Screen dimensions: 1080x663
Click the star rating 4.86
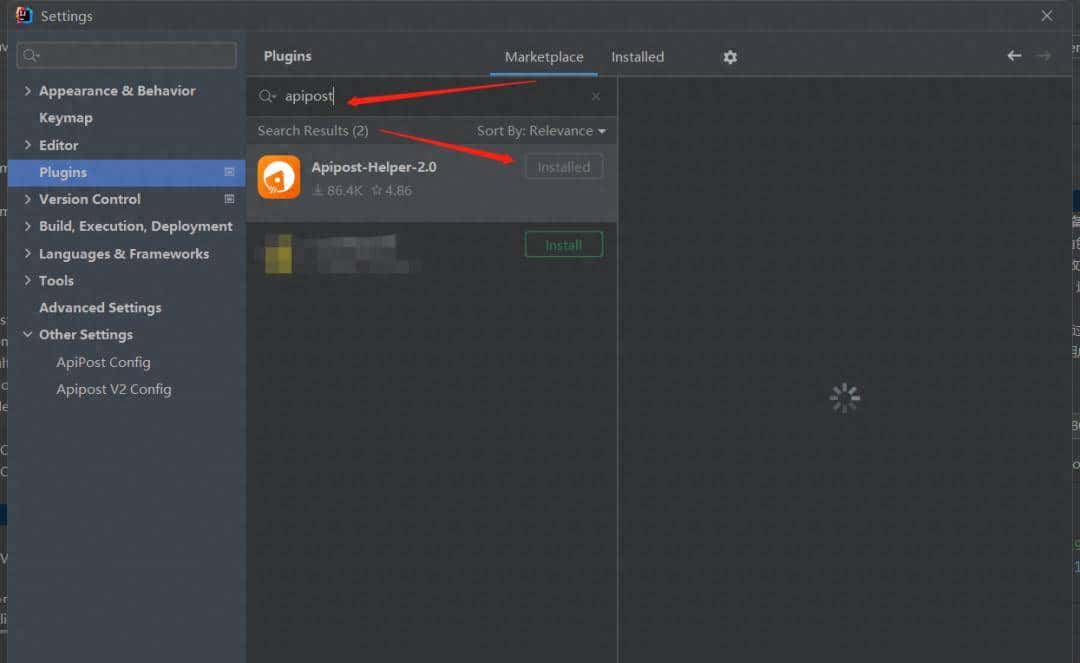click(x=391, y=191)
